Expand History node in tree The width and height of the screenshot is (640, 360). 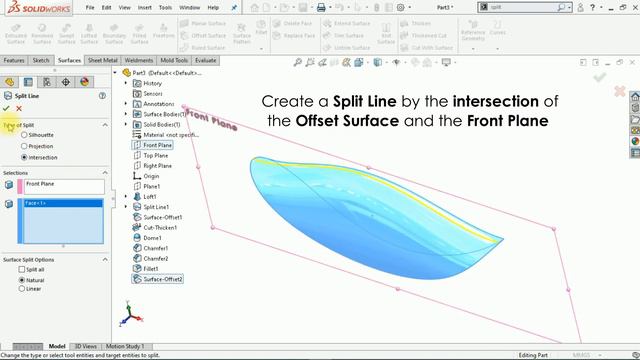coord(126,83)
